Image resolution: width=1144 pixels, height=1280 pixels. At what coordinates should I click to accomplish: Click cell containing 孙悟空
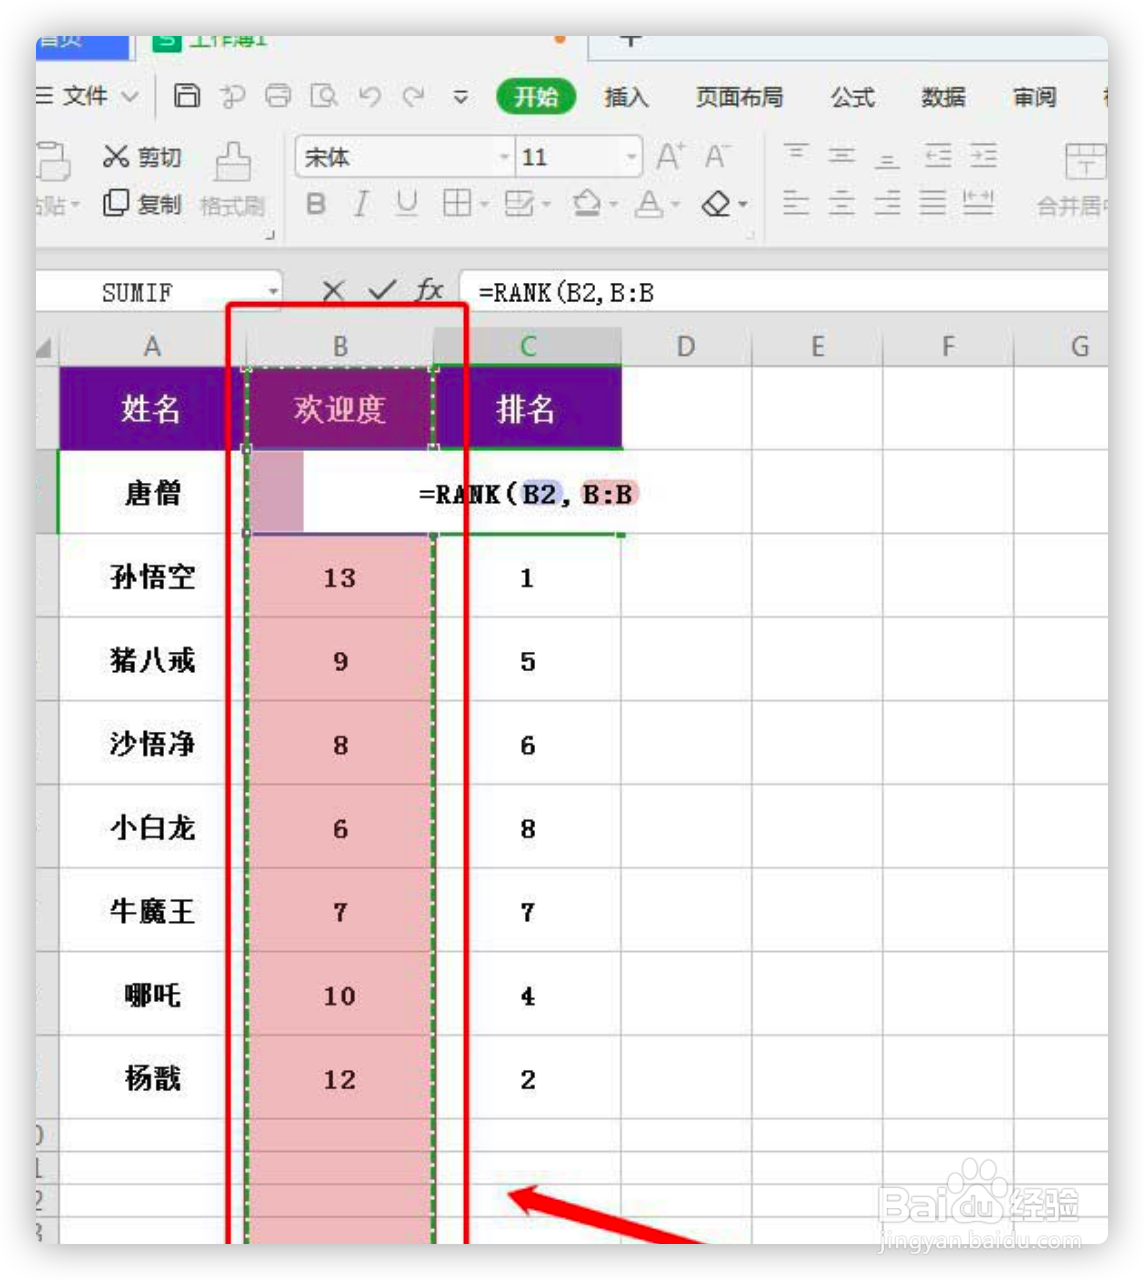click(152, 576)
